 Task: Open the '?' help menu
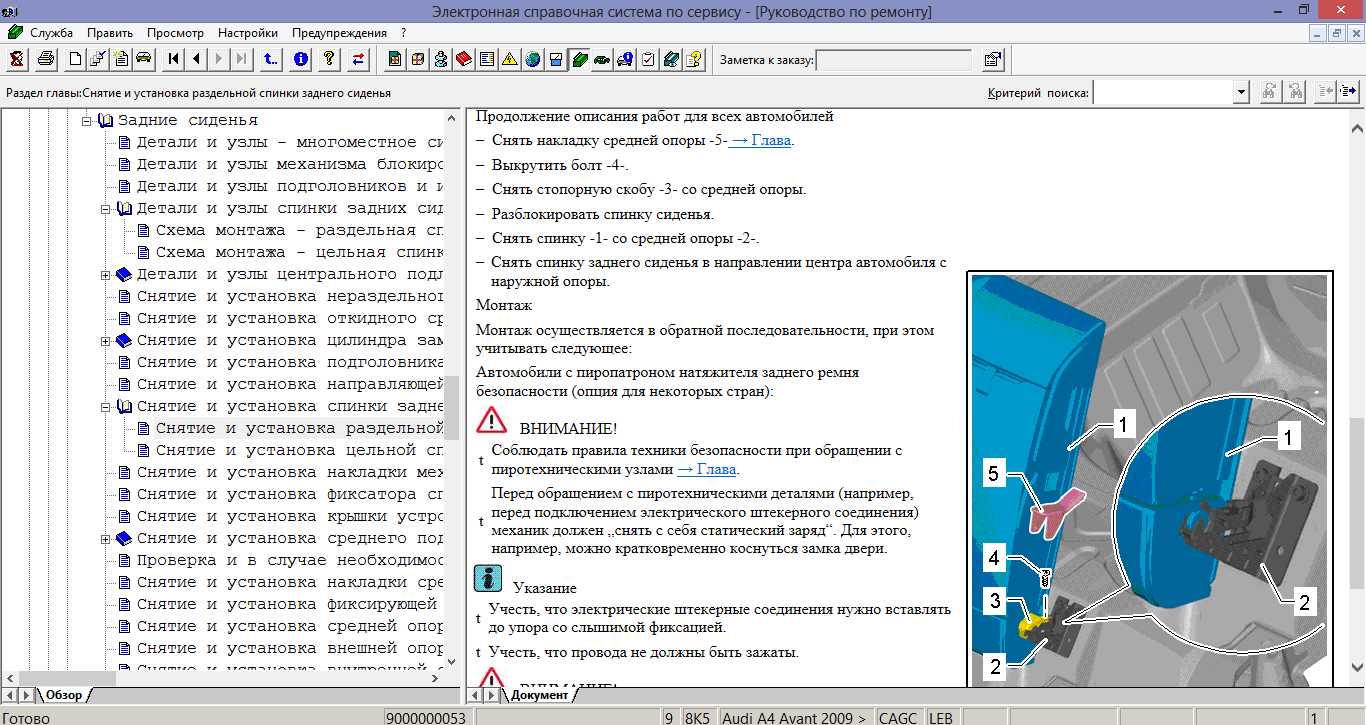[403, 33]
